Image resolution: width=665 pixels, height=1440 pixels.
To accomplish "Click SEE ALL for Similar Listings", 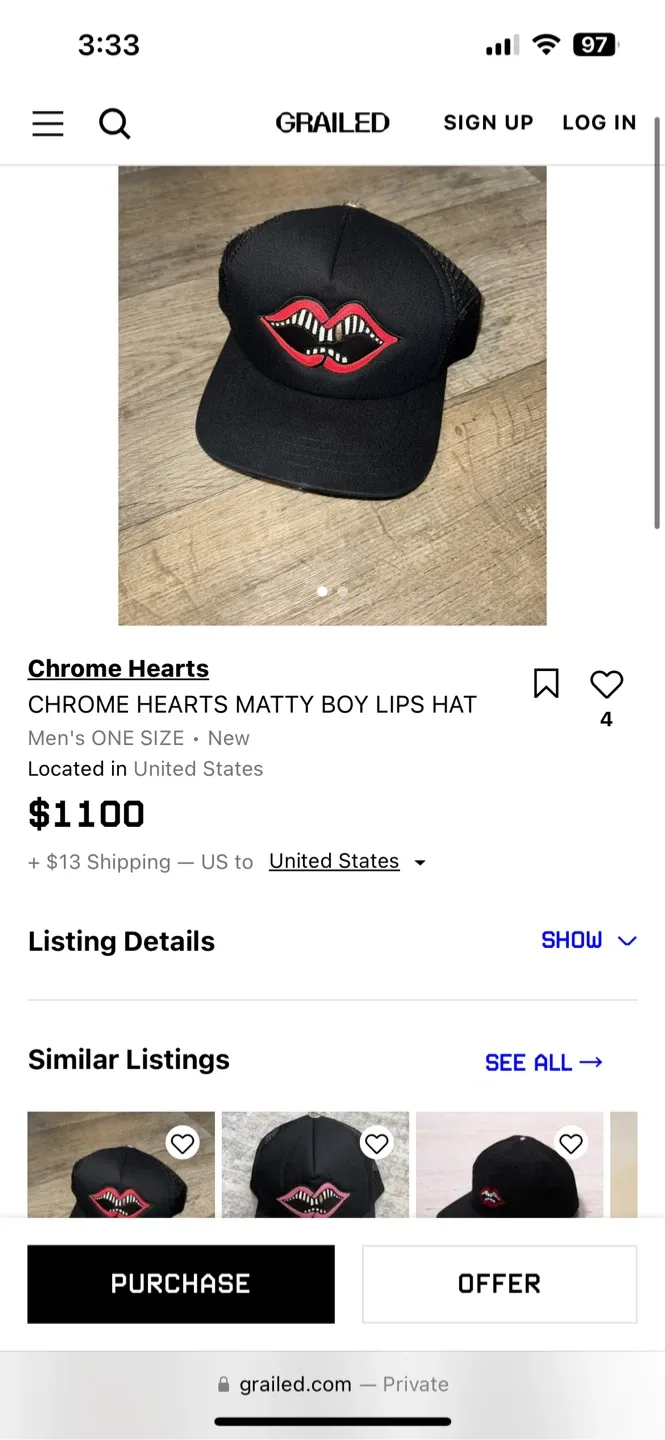I will (x=544, y=1062).
